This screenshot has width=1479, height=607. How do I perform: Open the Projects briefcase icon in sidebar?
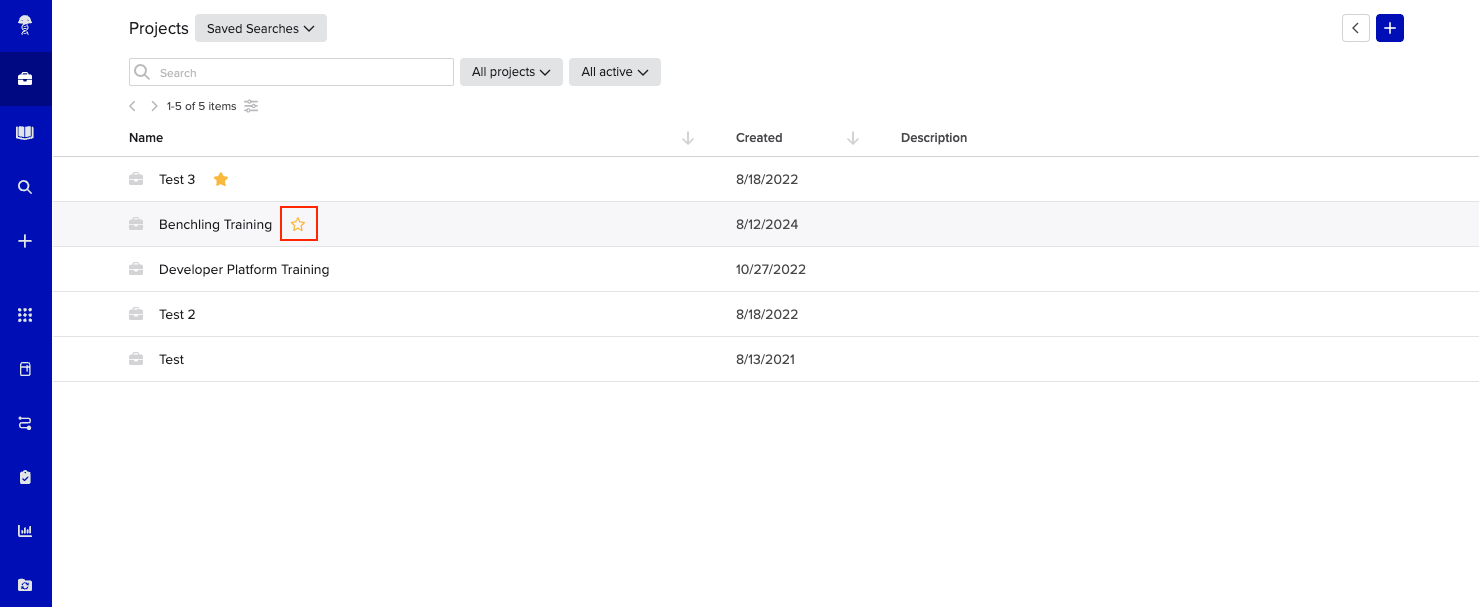25,79
